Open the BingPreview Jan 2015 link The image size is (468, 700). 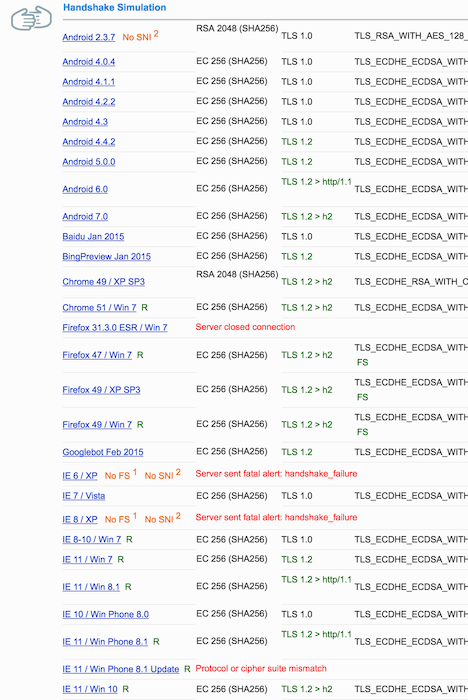coord(107,257)
